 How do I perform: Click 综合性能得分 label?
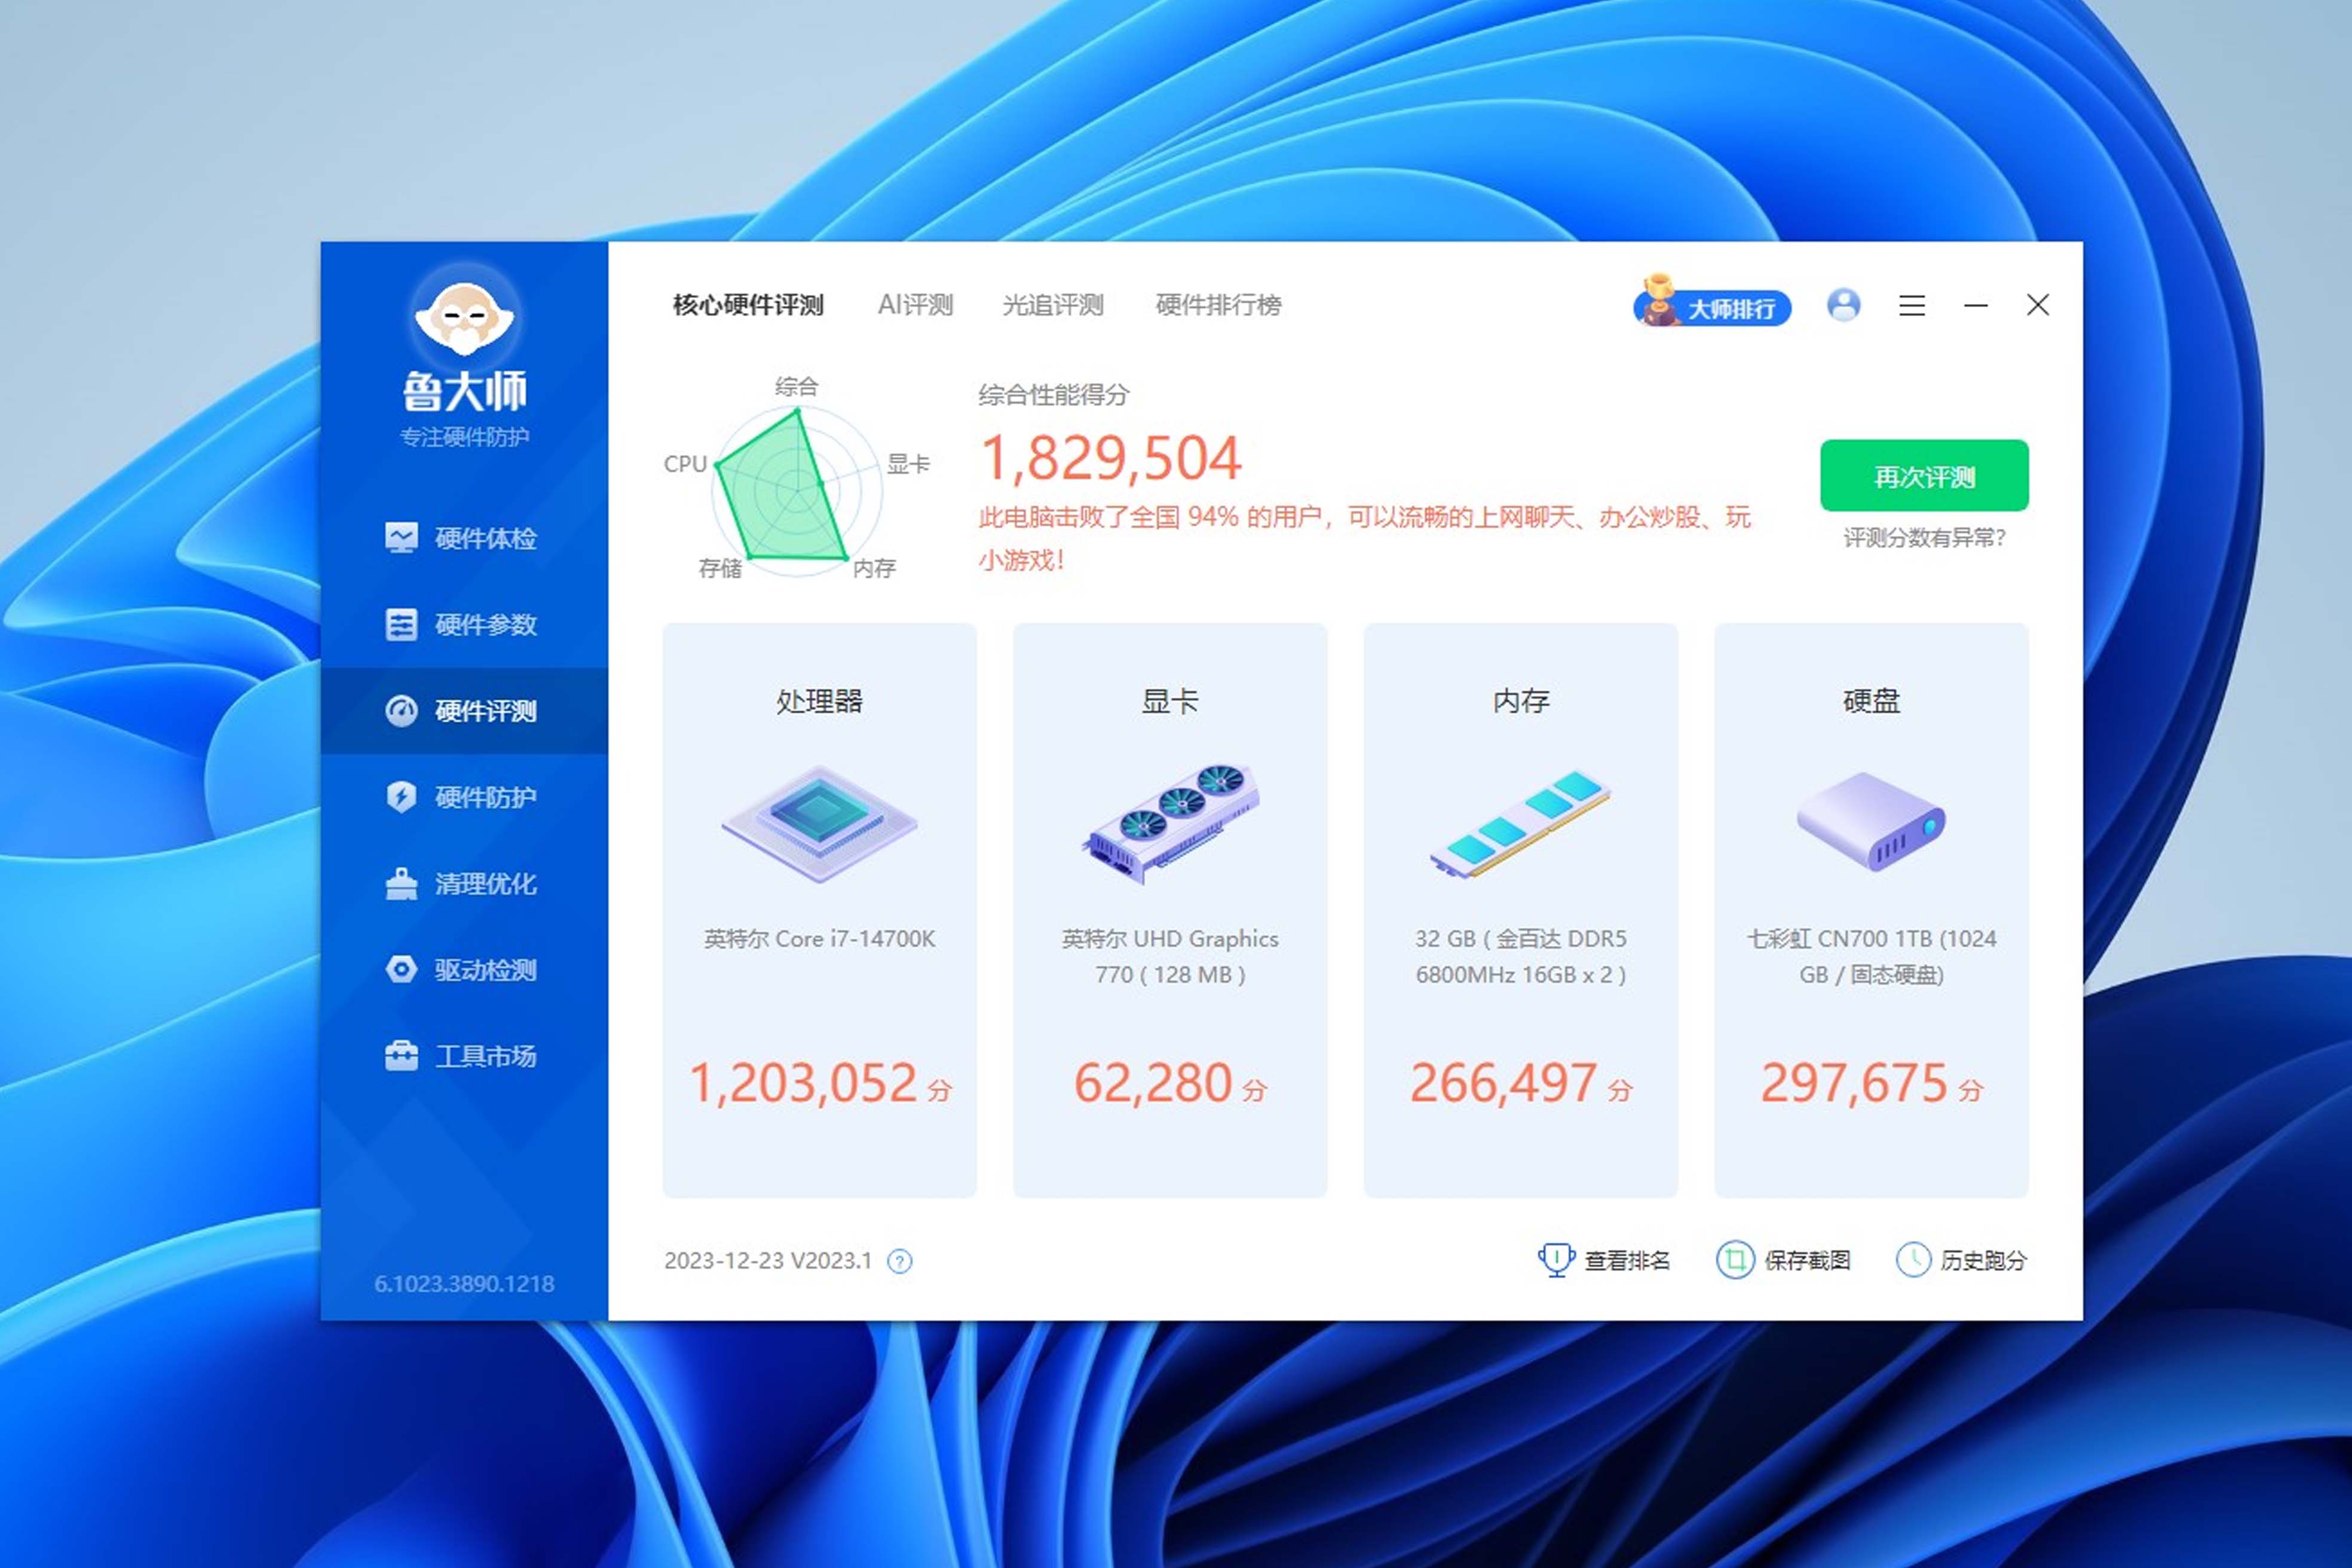pyautogui.click(x=1053, y=395)
